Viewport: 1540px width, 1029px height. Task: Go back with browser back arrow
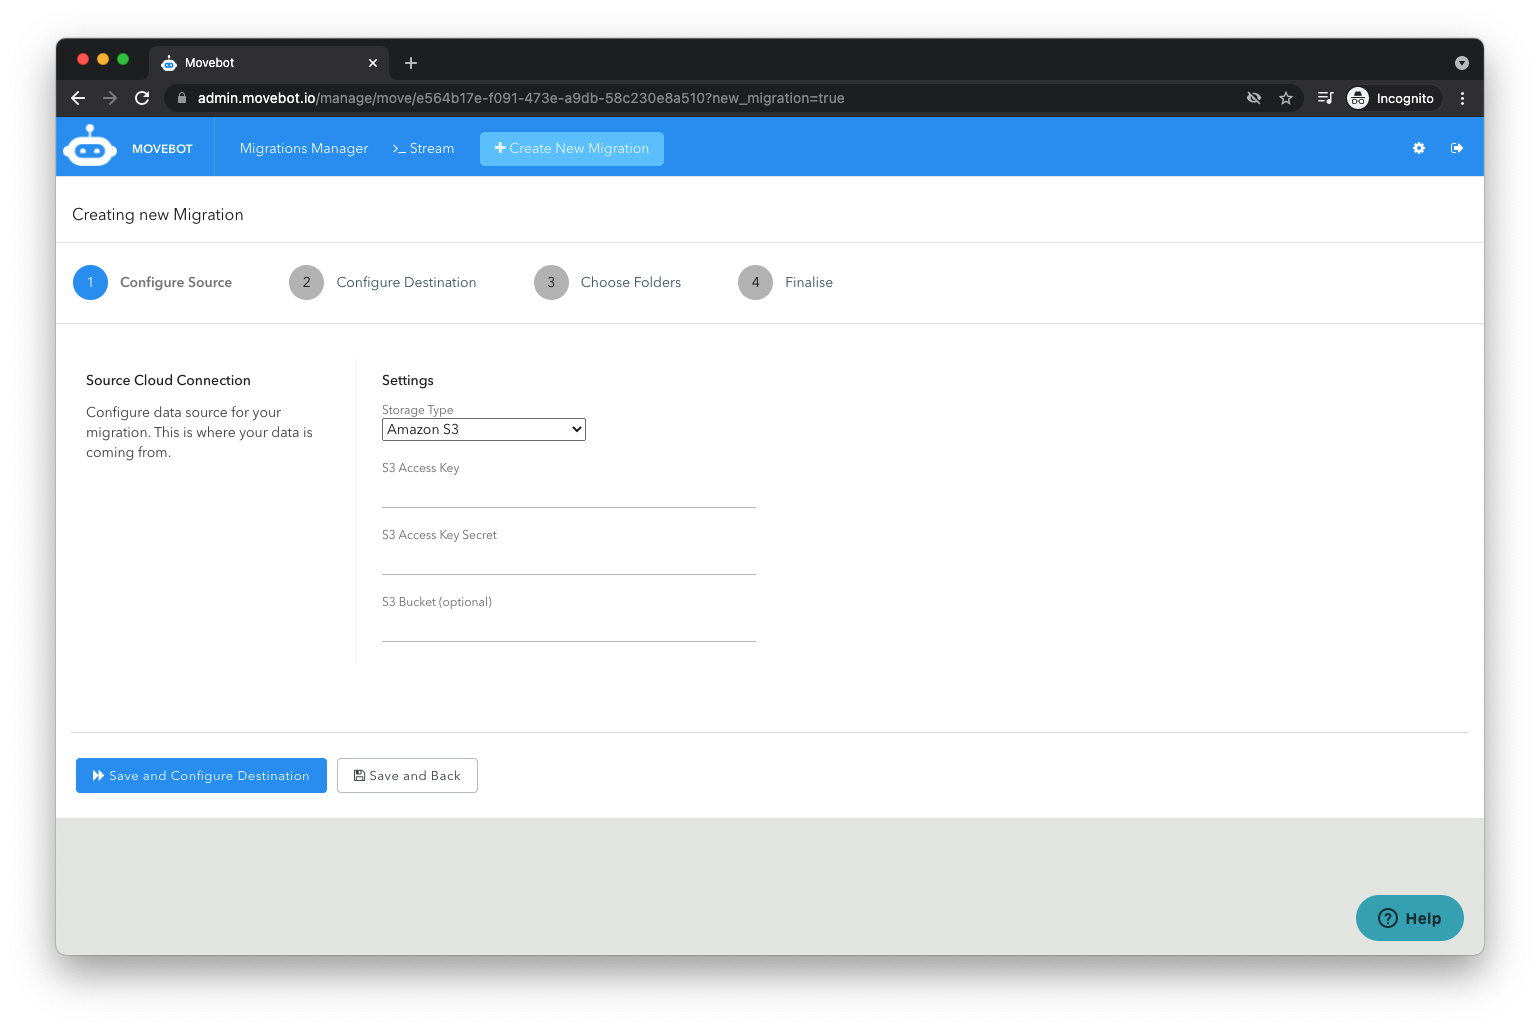pos(78,98)
